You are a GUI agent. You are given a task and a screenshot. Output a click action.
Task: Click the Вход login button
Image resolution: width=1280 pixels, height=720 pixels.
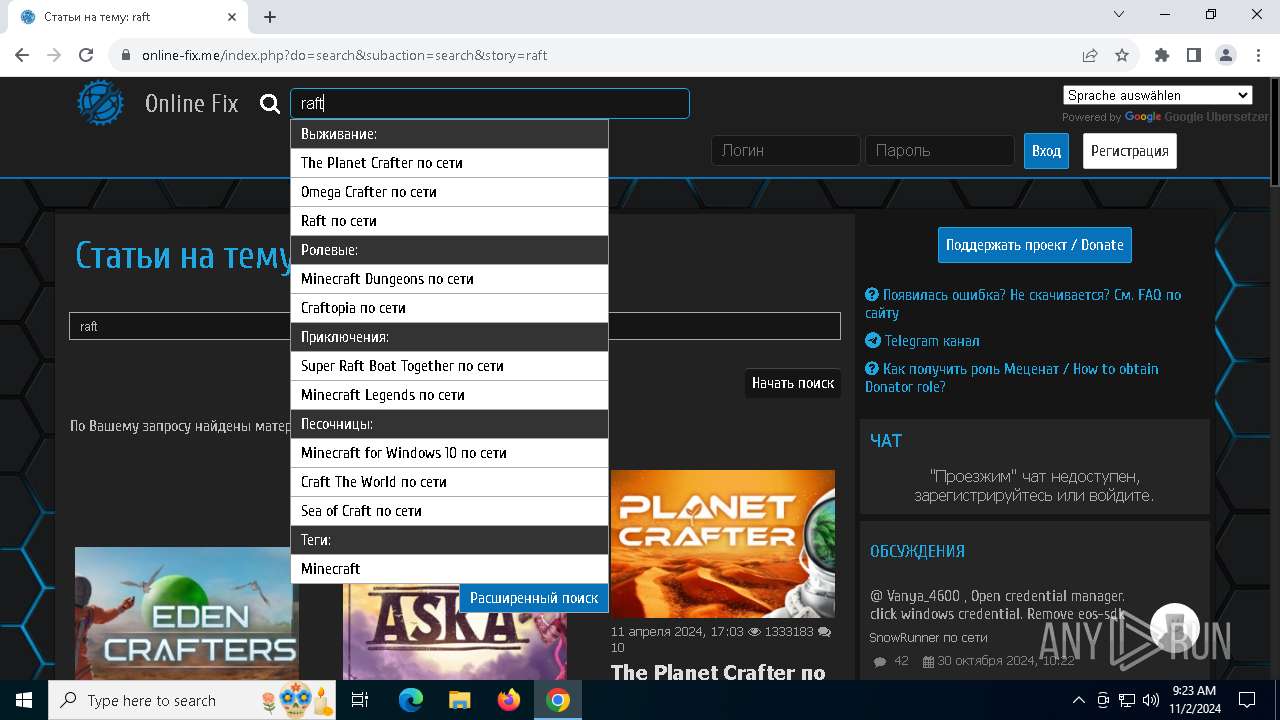(x=1046, y=151)
